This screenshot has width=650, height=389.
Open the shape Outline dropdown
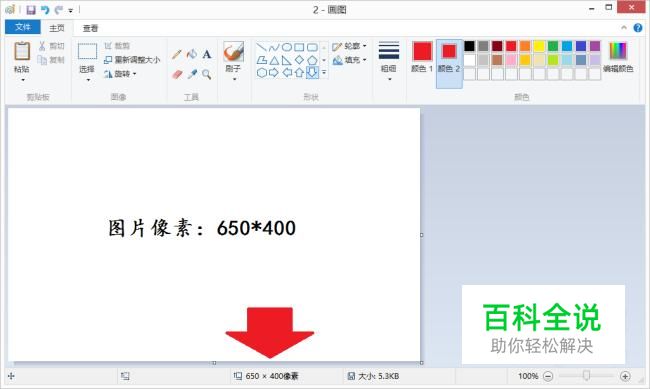[349, 46]
